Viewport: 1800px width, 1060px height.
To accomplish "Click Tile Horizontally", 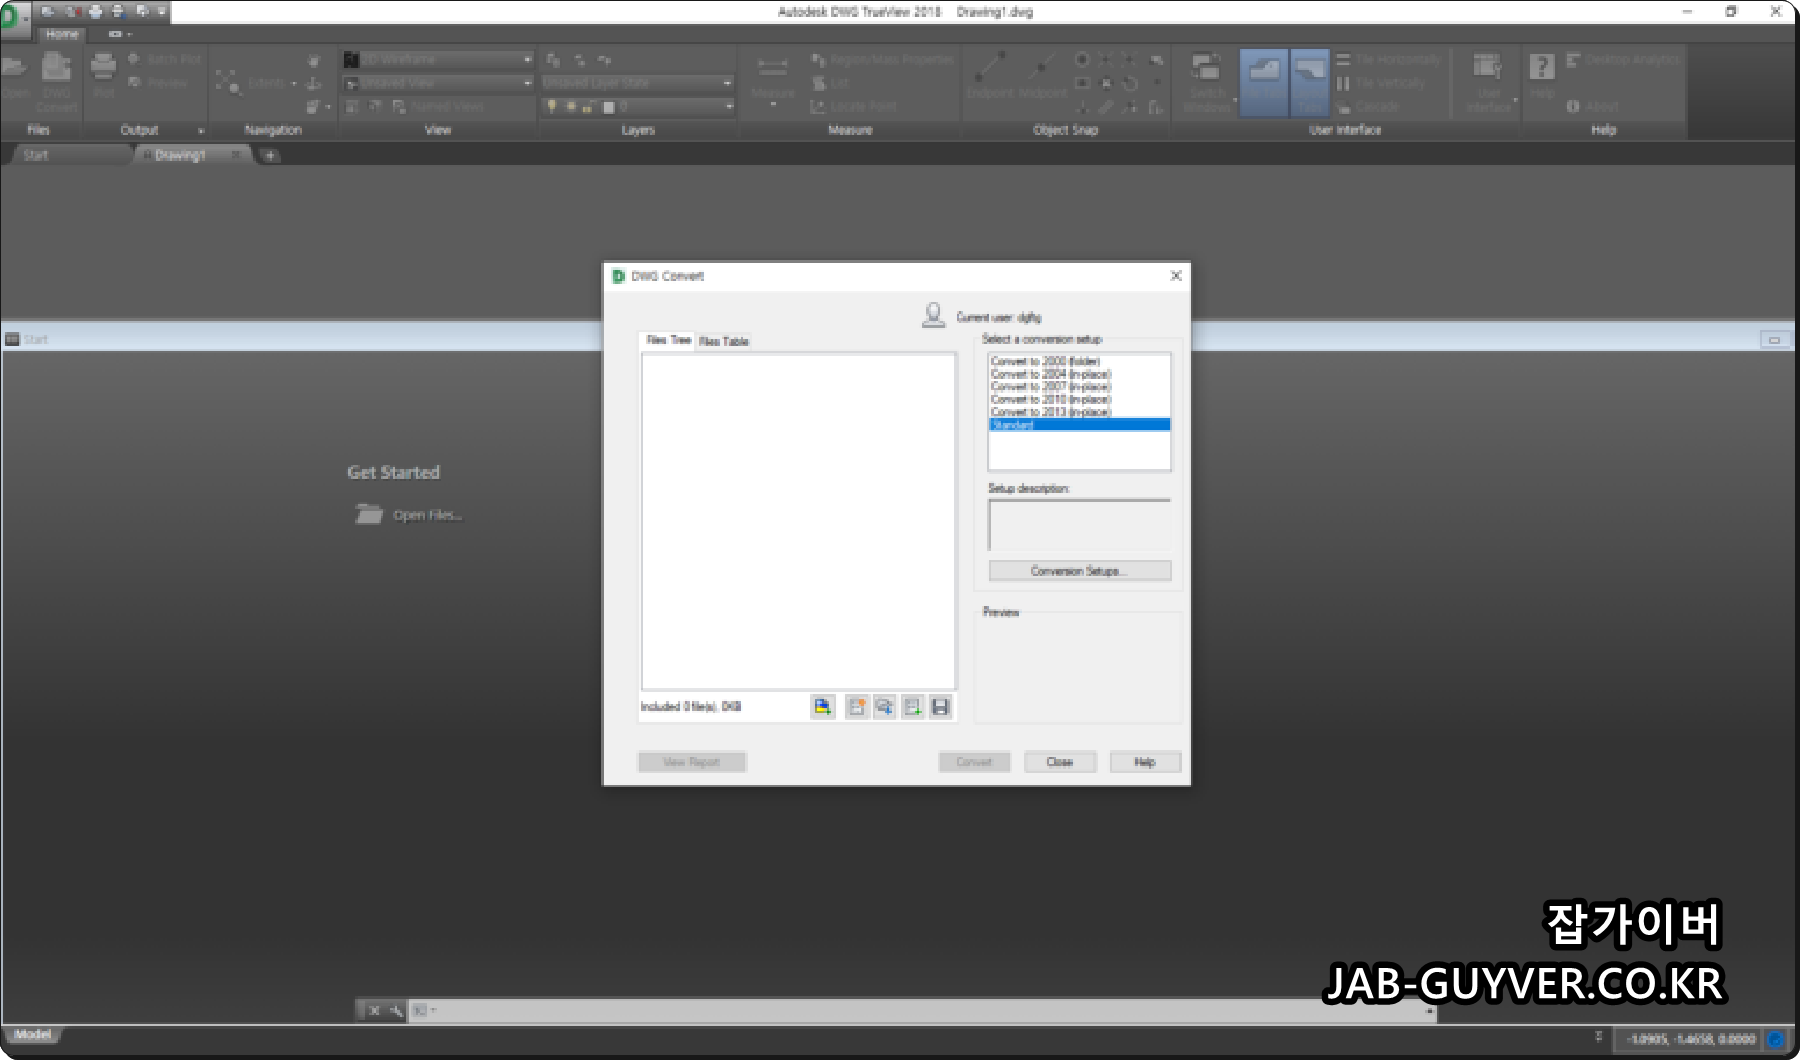I will tap(1388, 60).
